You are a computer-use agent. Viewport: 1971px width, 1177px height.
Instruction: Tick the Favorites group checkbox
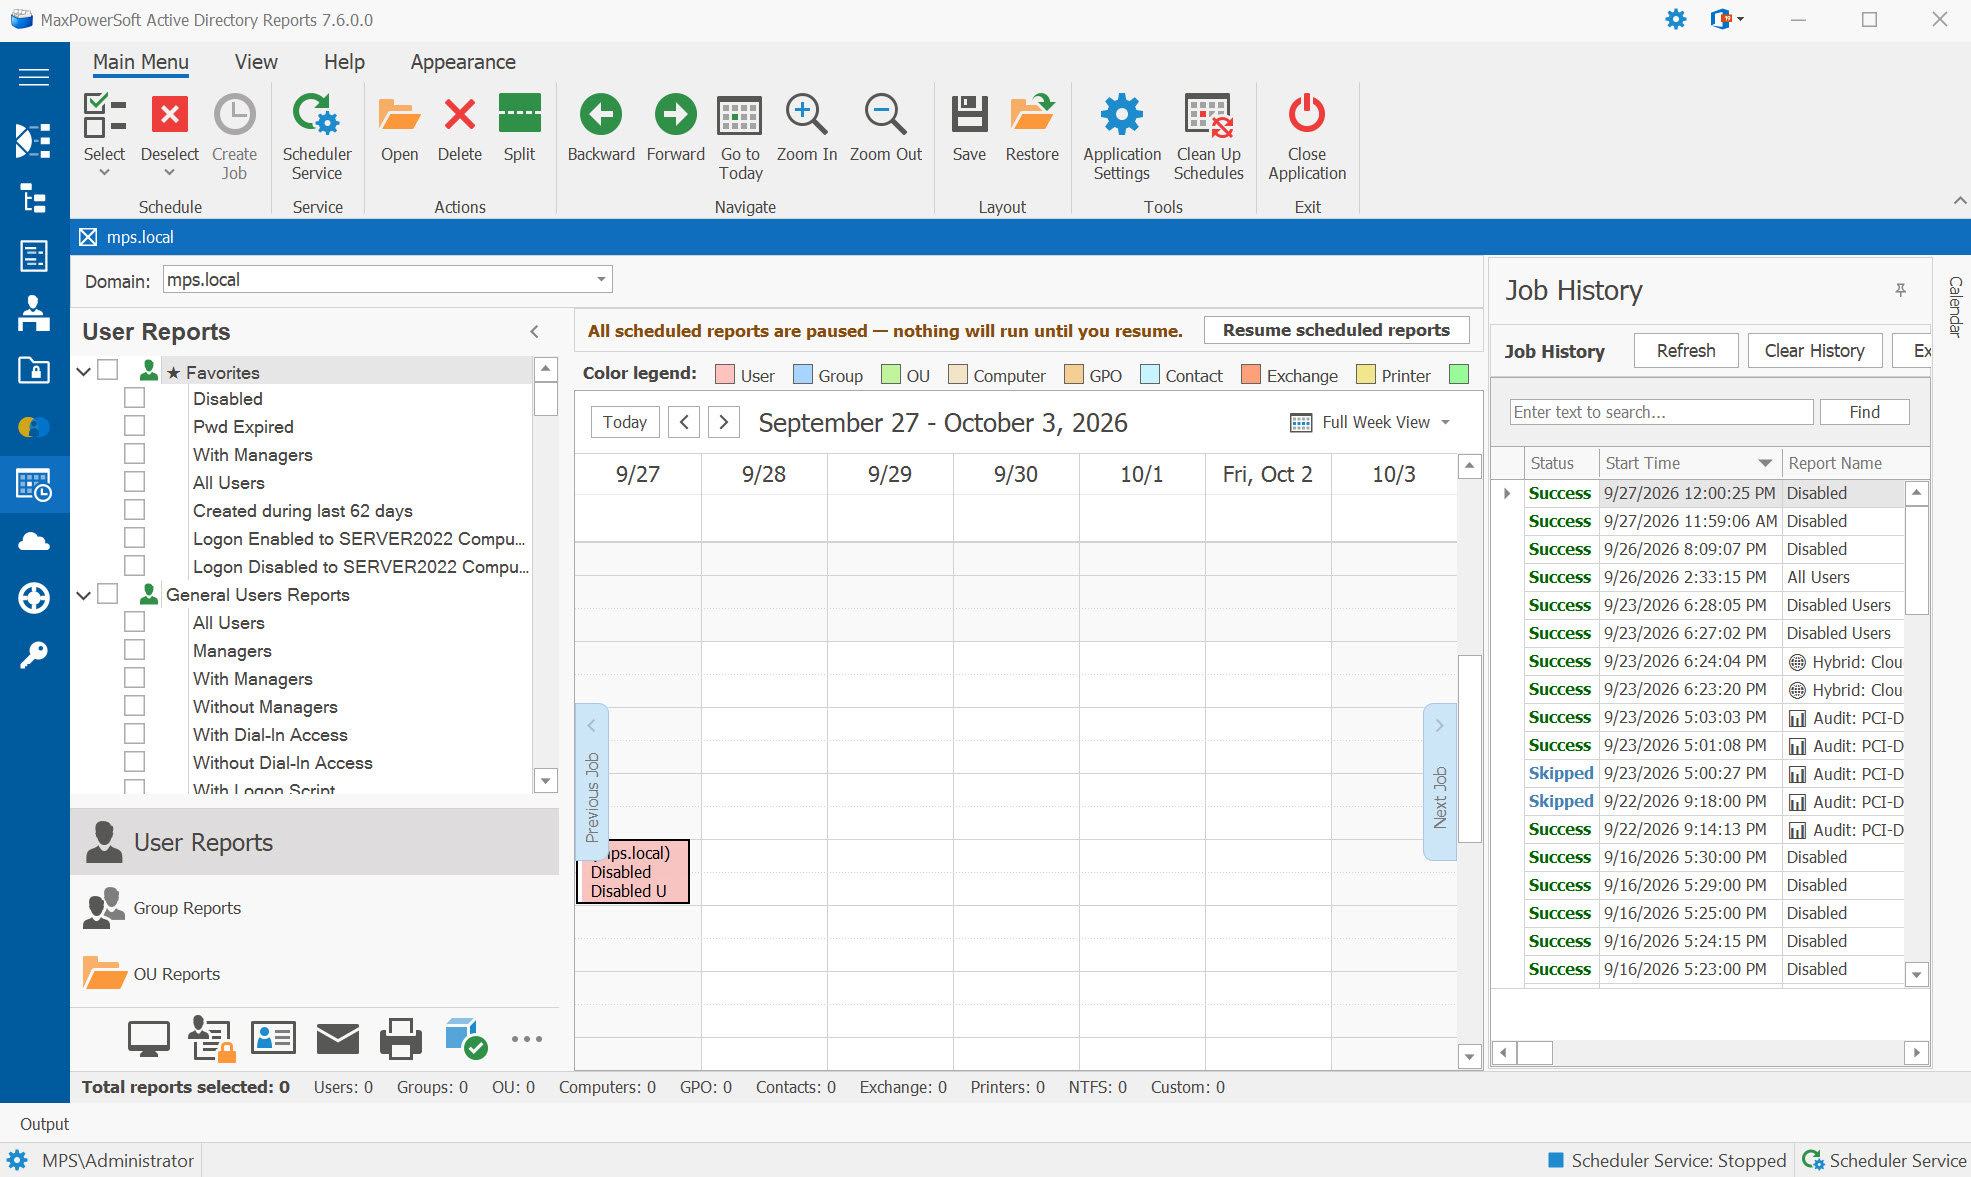coord(108,371)
